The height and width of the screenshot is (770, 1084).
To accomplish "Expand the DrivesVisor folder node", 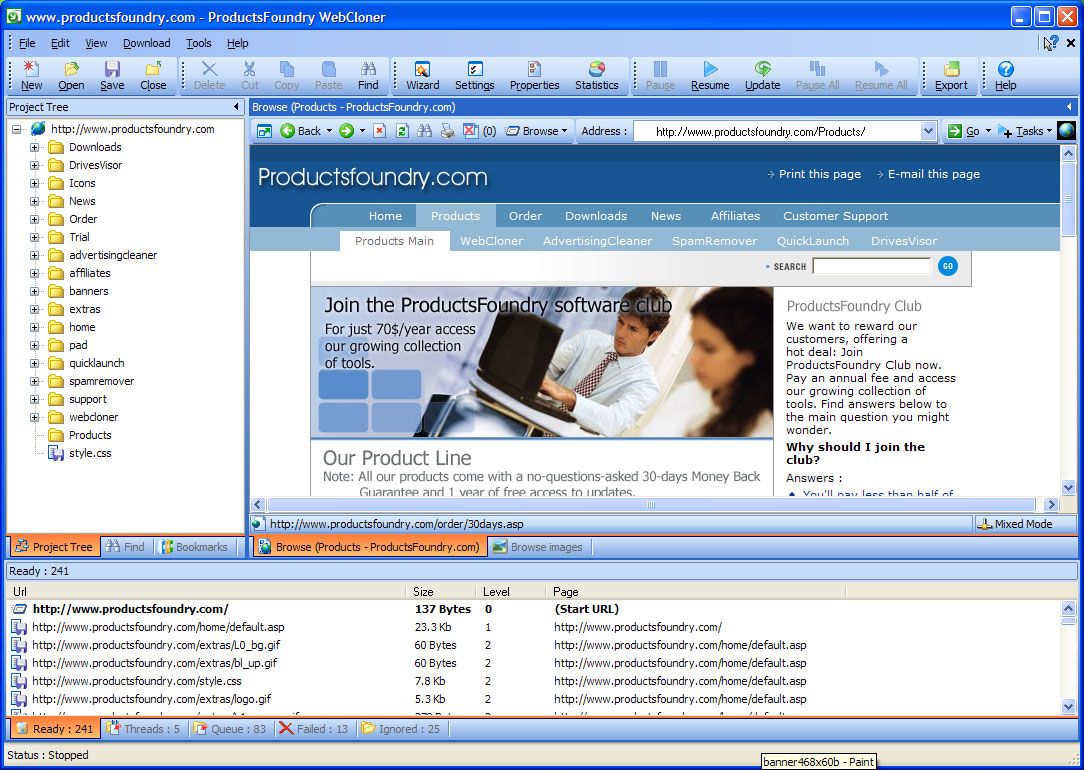I will [x=35, y=165].
